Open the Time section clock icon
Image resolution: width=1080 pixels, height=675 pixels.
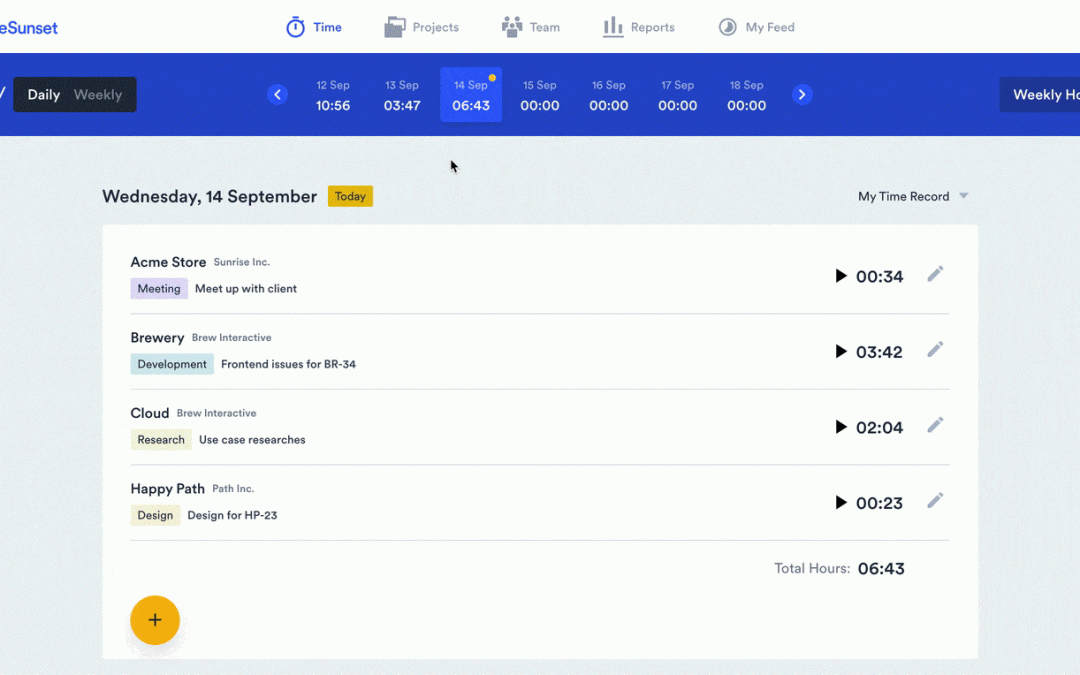point(294,27)
